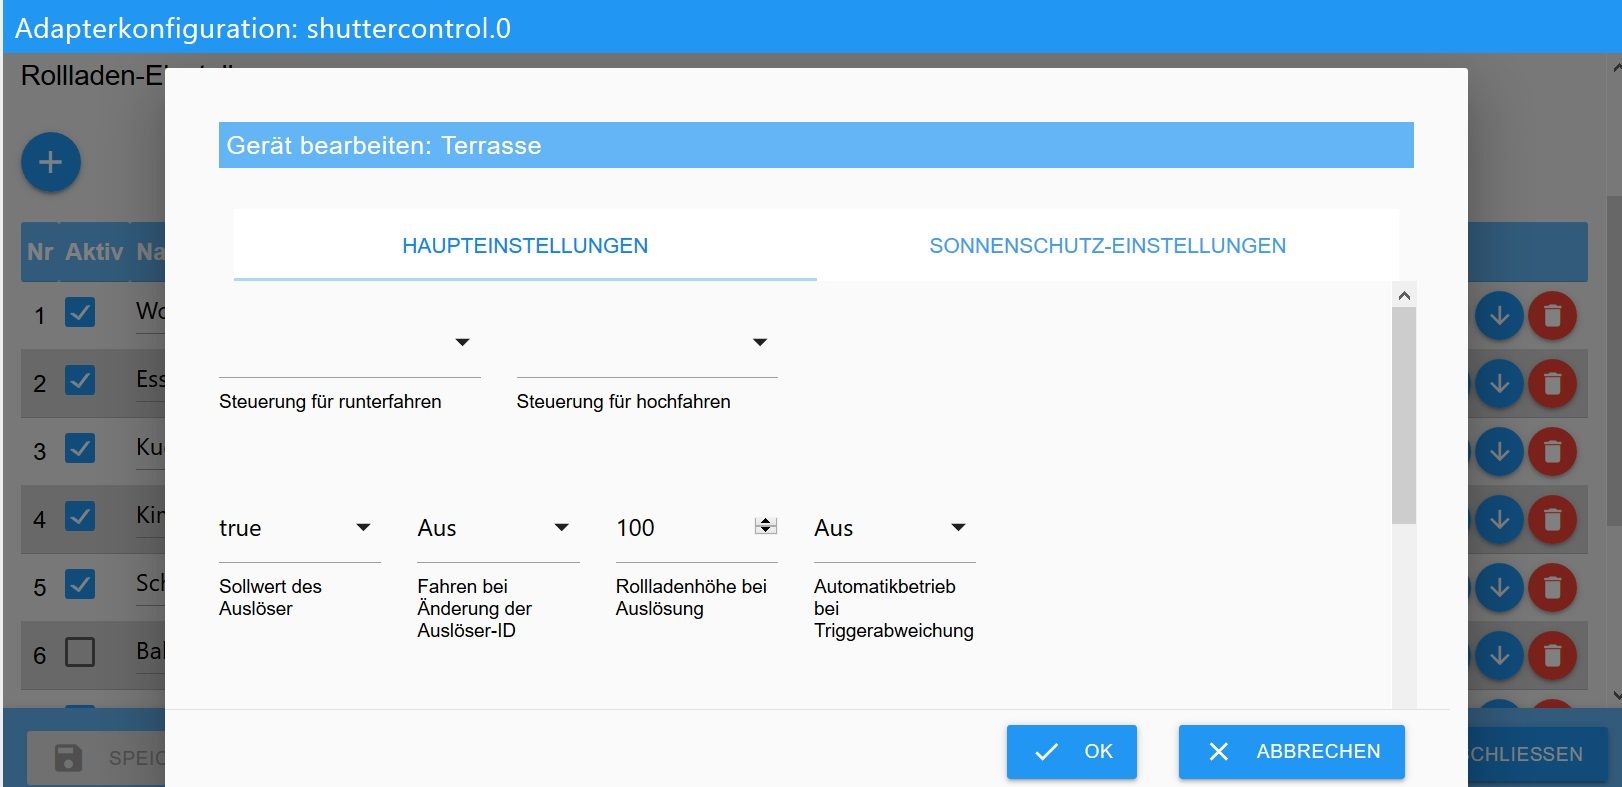The image size is (1622, 787).
Task: Confirm the dialog with the OK button
Action: pos(1072,752)
